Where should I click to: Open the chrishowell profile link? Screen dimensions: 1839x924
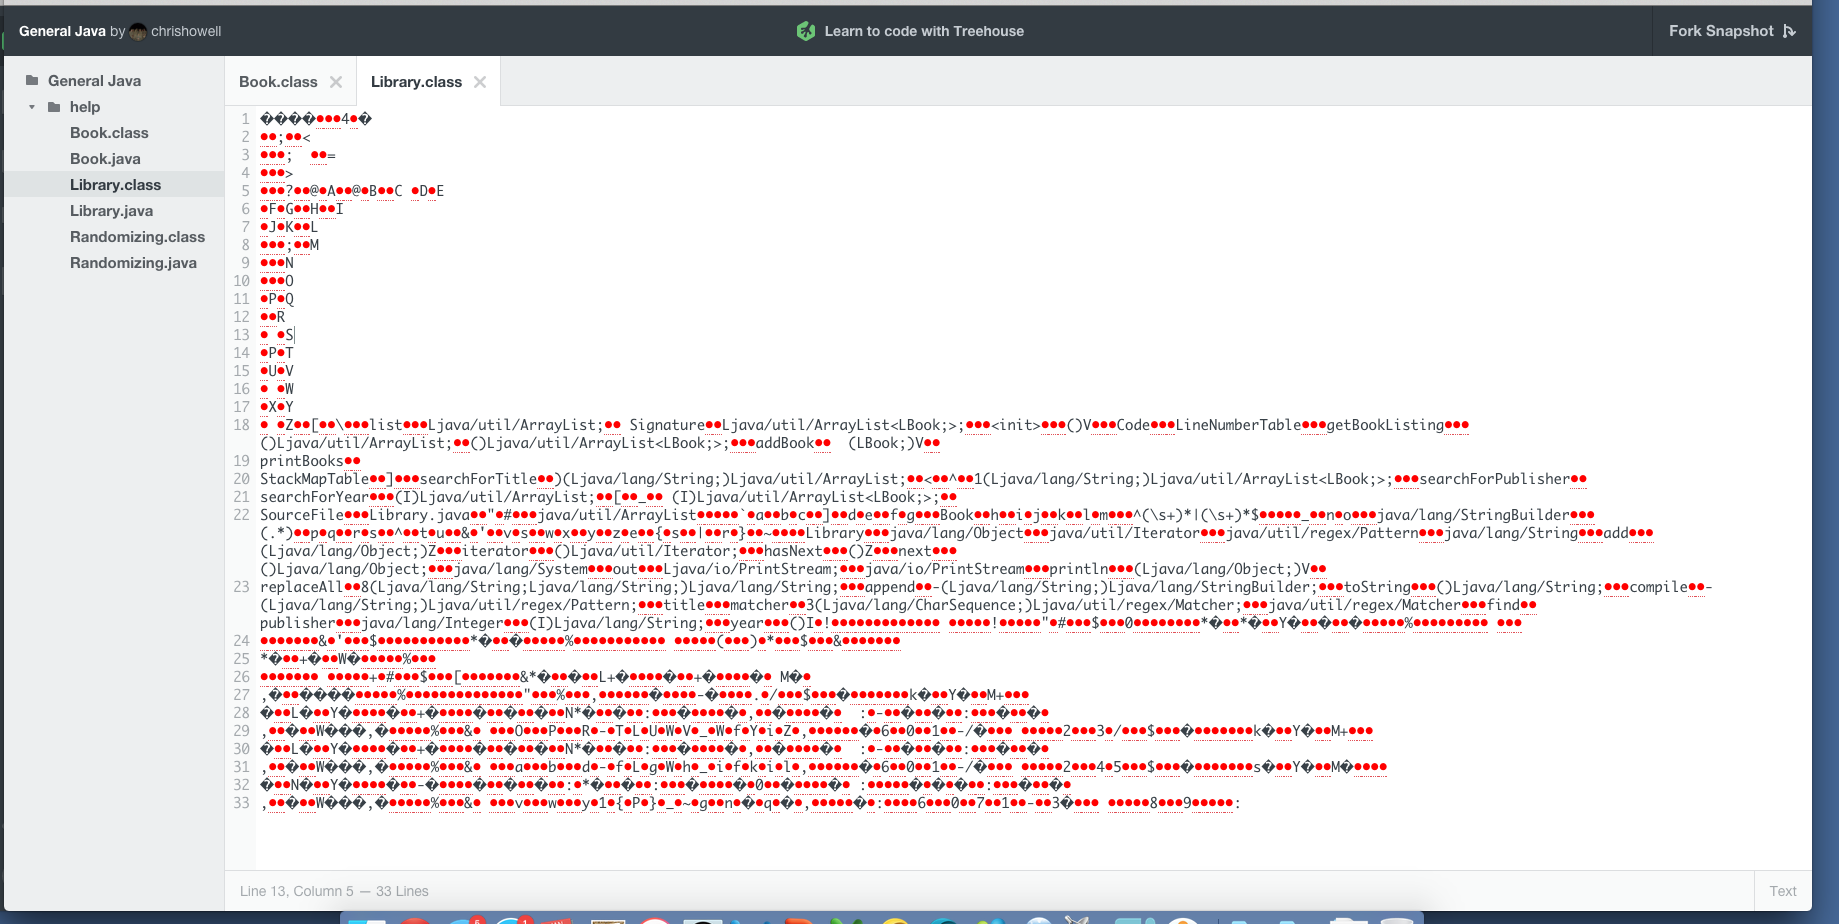coord(186,32)
